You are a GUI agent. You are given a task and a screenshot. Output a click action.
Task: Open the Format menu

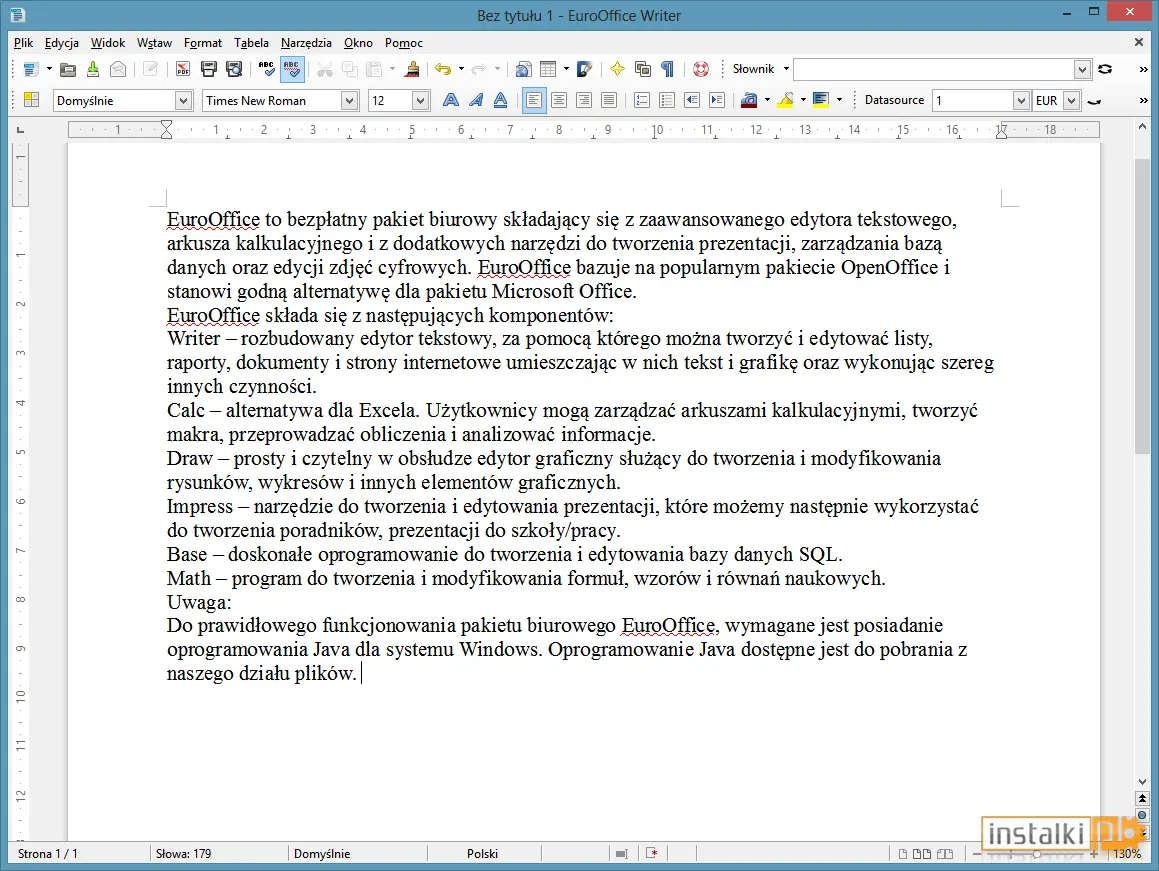[x=203, y=43]
